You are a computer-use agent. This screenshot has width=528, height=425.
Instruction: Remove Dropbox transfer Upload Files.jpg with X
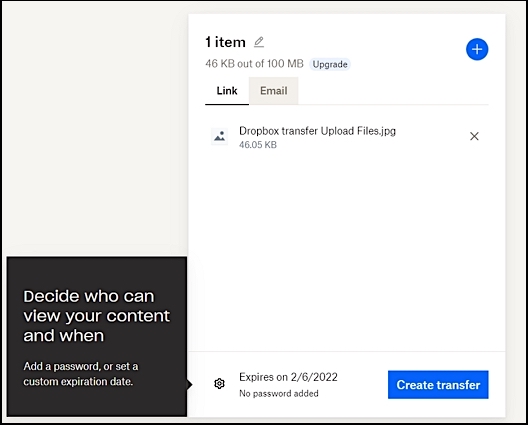point(474,136)
